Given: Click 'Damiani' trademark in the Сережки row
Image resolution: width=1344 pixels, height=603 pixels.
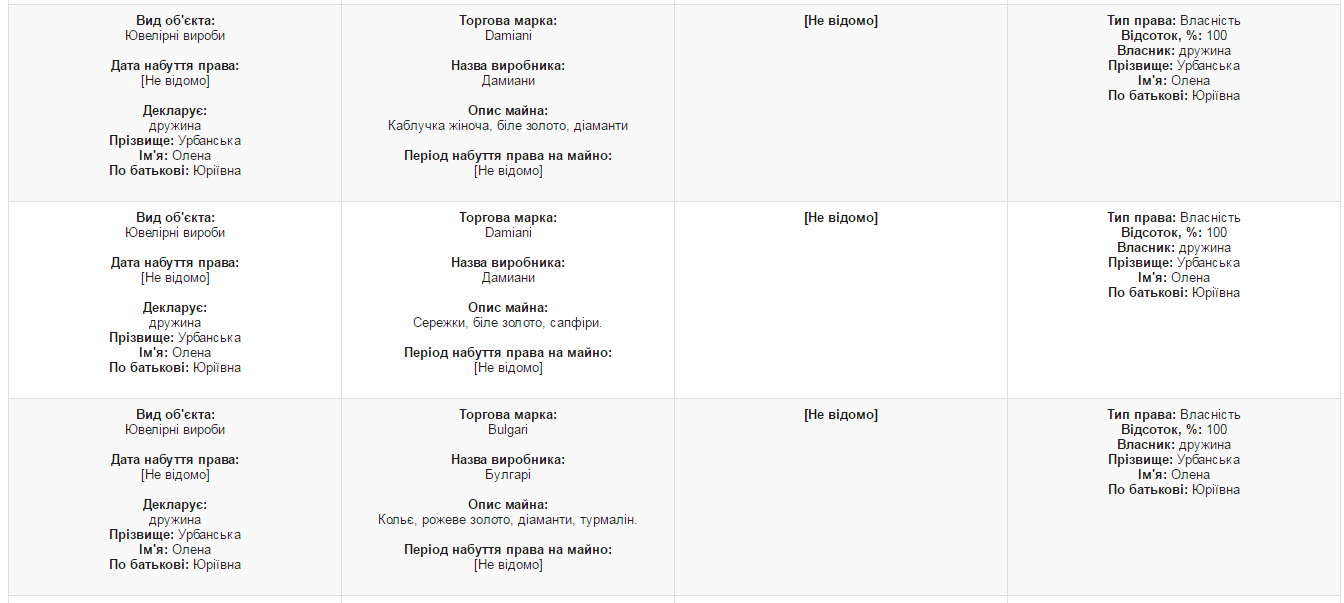Looking at the screenshot, I should 508,233.
